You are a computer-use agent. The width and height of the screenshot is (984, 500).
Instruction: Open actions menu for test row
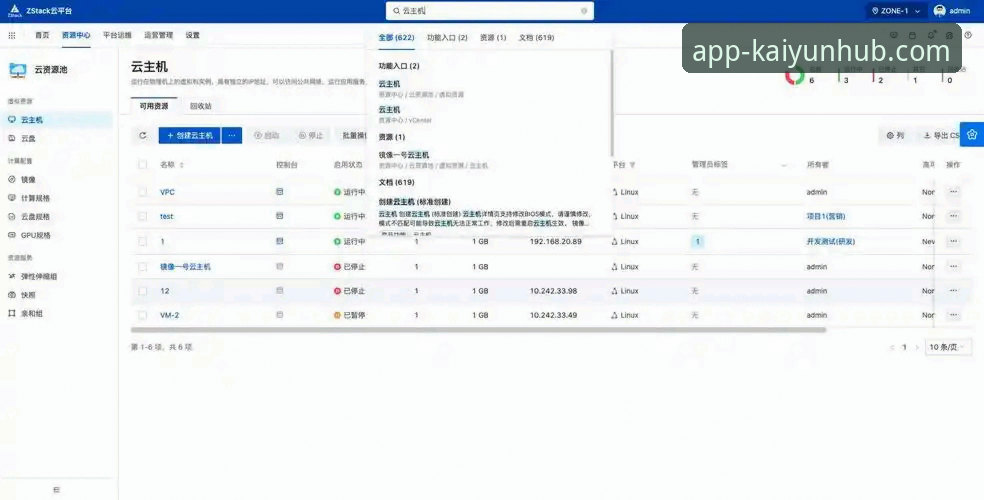953,216
